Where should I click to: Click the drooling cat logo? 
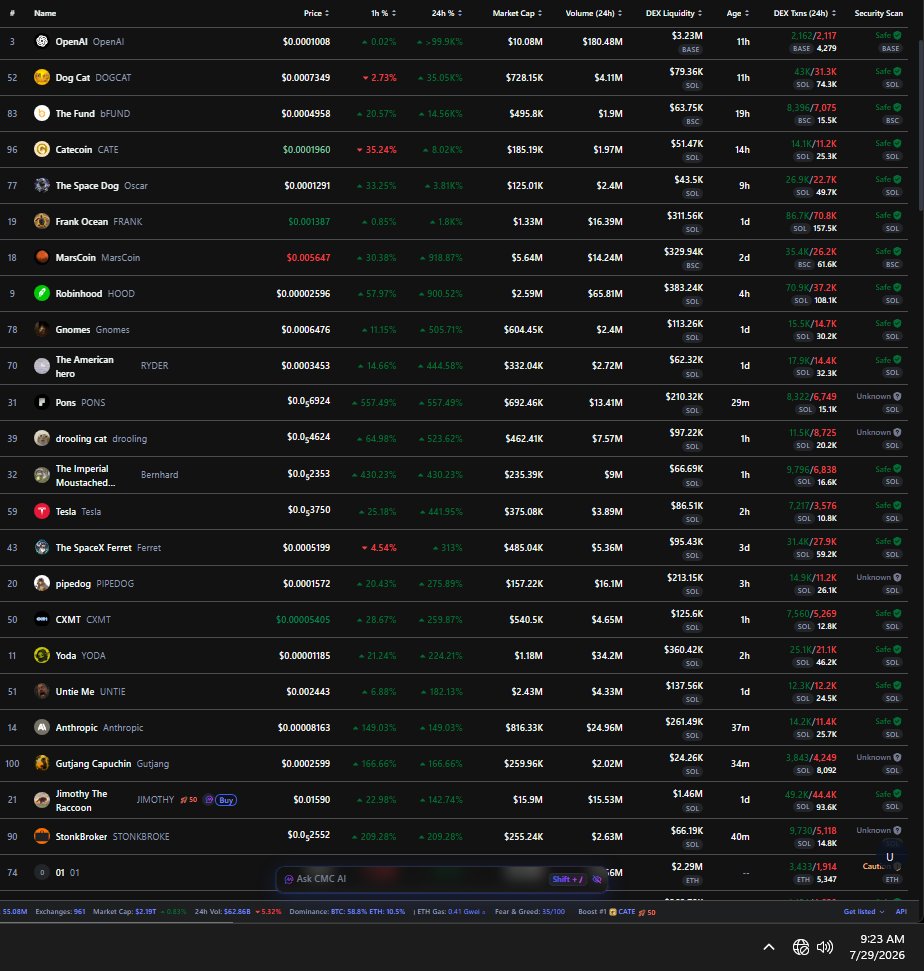41,438
